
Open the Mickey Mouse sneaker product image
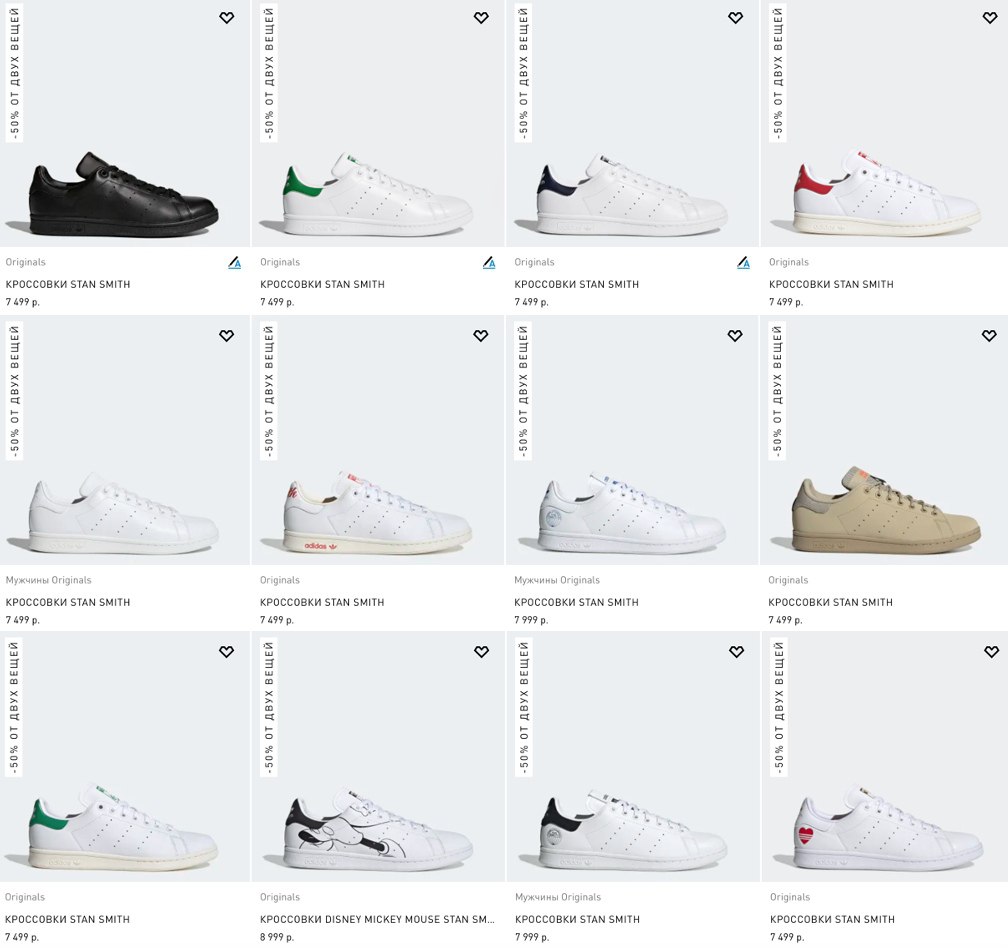click(x=378, y=756)
